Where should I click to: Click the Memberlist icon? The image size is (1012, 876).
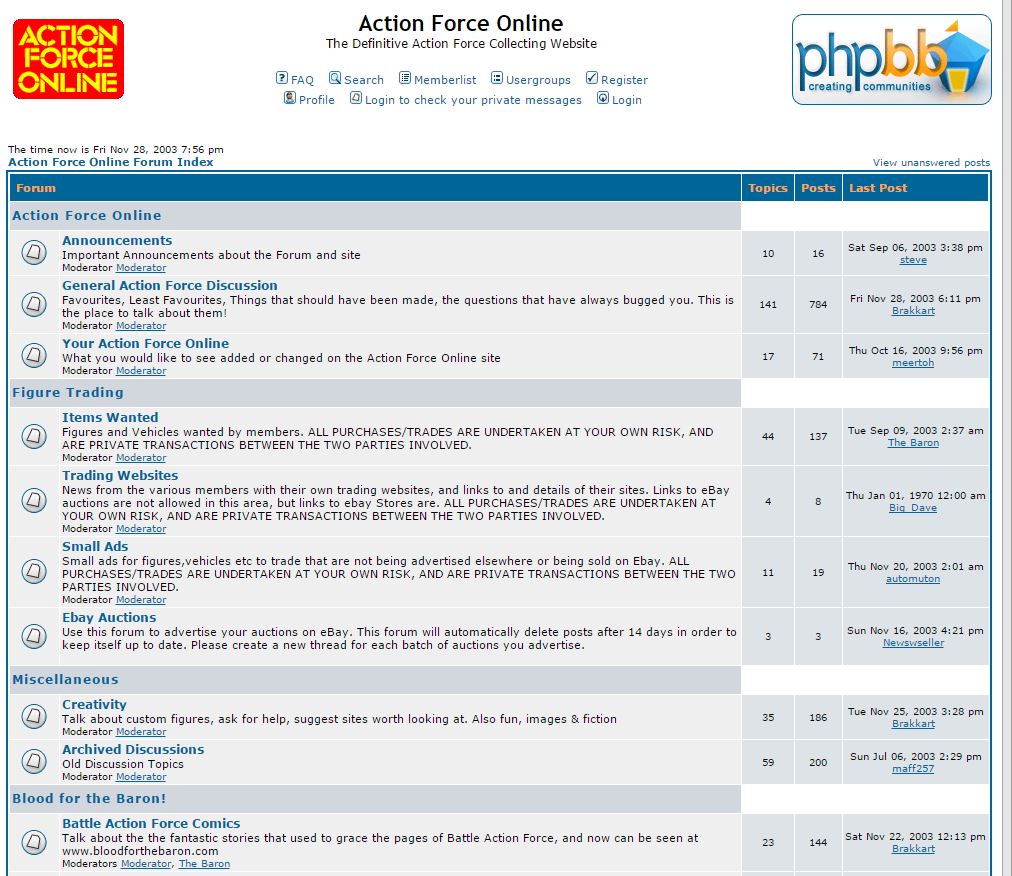click(405, 78)
